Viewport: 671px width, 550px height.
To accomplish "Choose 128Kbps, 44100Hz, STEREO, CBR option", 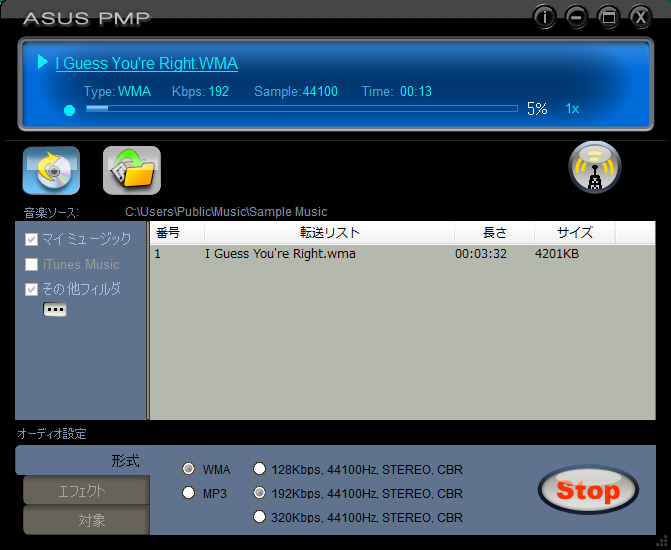I will pos(259,469).
